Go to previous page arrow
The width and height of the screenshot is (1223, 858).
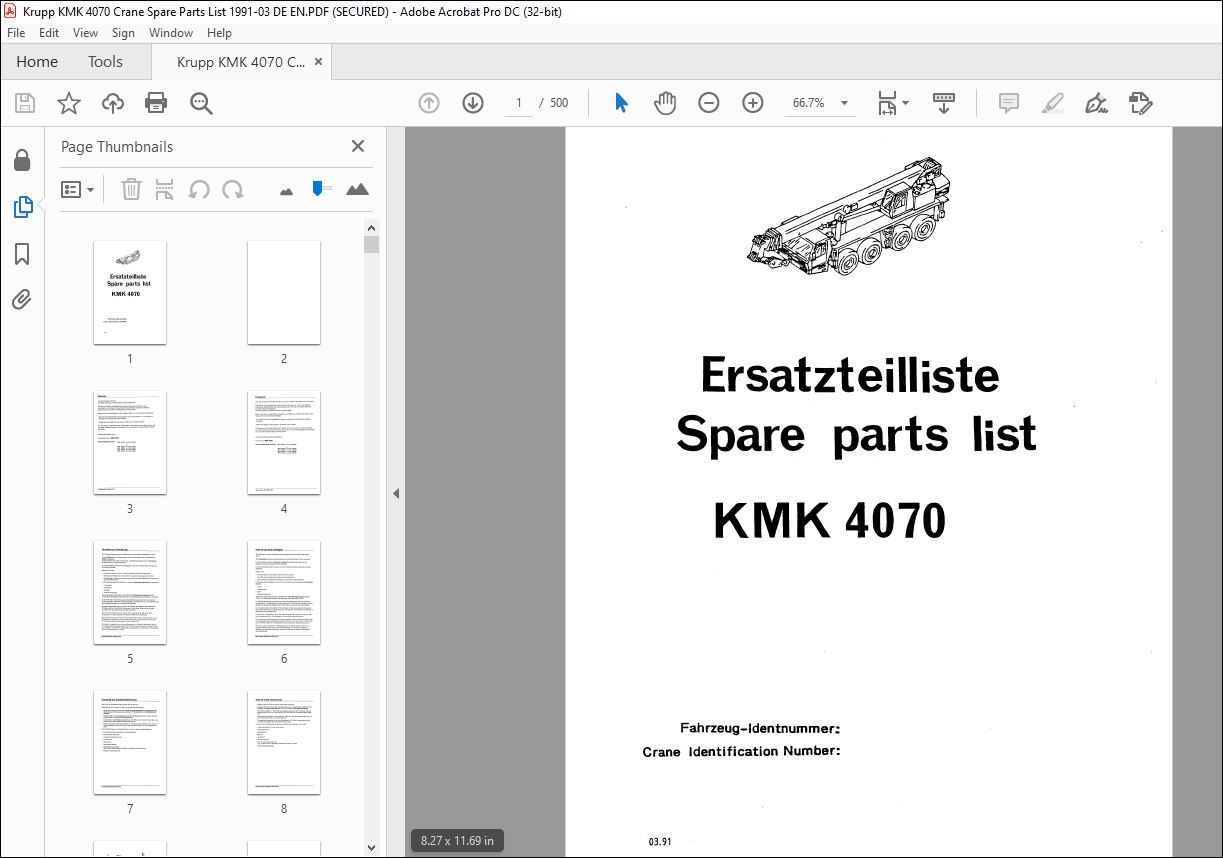[x=429, y=103]
